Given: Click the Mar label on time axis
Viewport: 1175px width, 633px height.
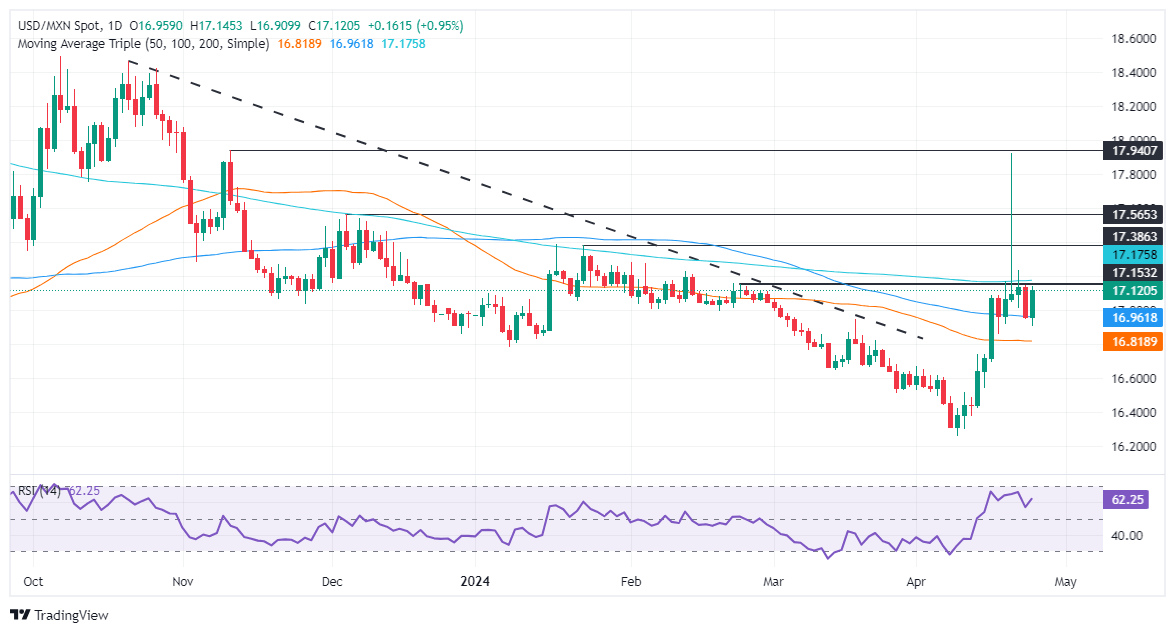Looking at the screenshot, I should pos(773,581).
